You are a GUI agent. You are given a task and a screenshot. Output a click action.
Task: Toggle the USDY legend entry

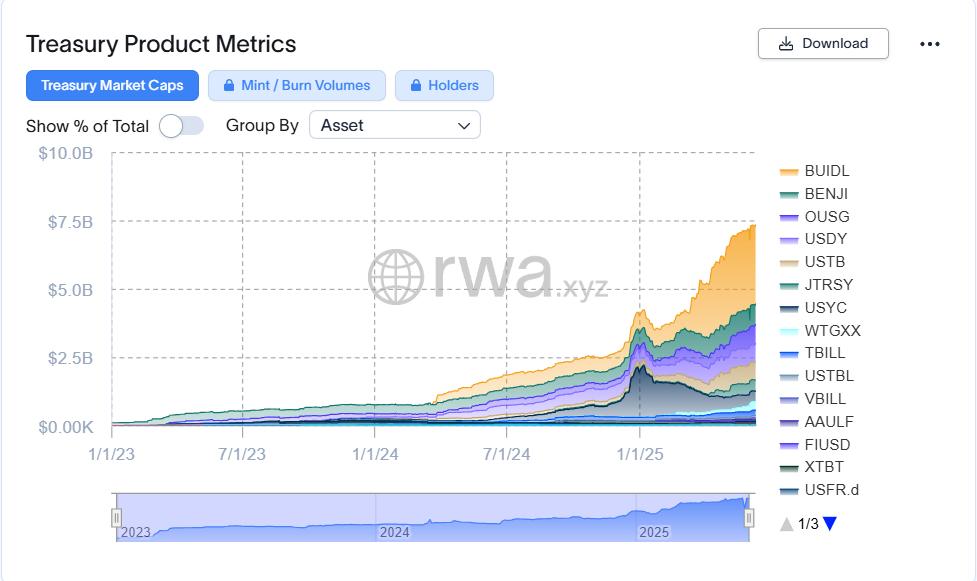coord(825,239)
